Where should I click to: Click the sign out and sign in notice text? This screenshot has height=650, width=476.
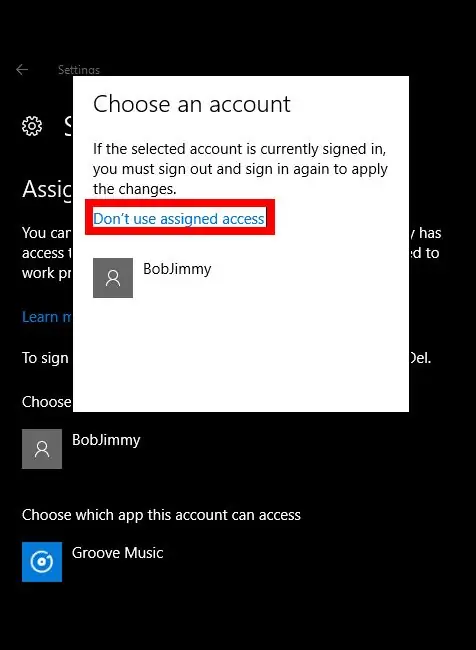240,169
